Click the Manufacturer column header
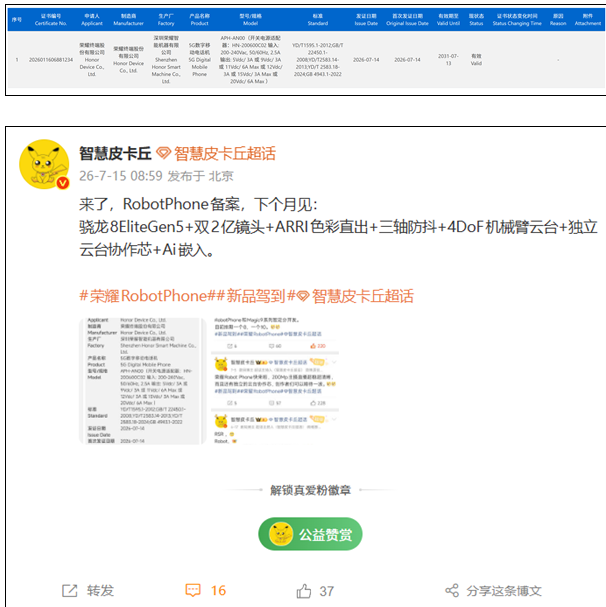The height and width of the screenshot is (607, 606). [x=129, y=19]
